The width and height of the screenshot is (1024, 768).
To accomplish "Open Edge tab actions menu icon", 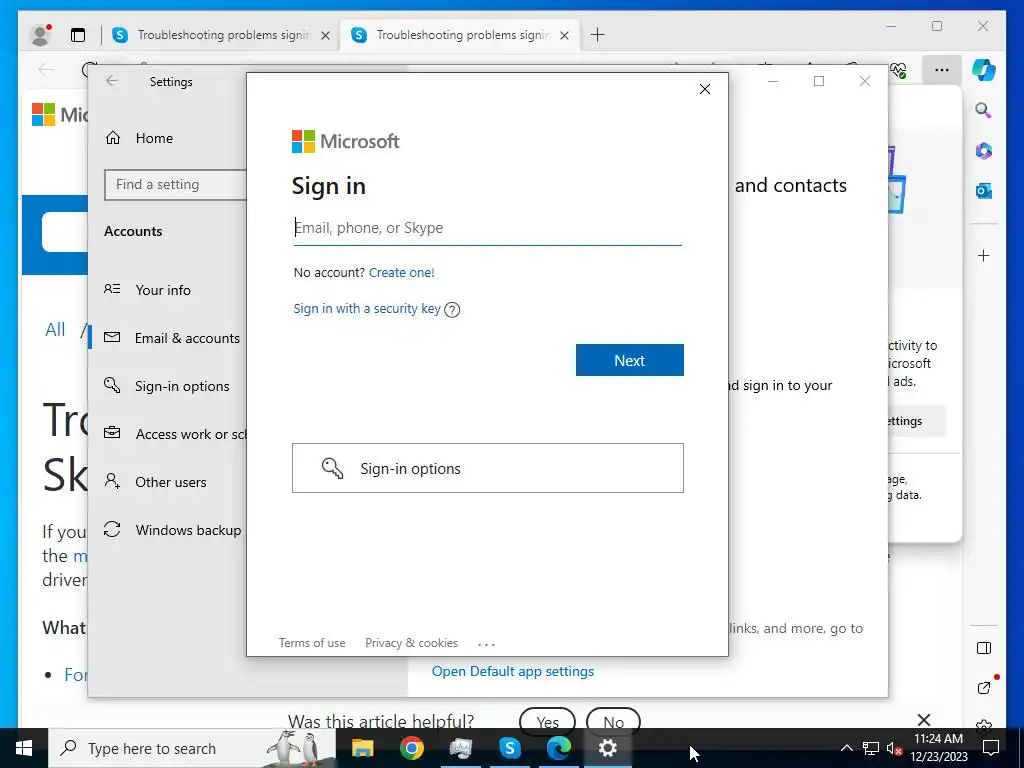I will click(x=78, y=35).
